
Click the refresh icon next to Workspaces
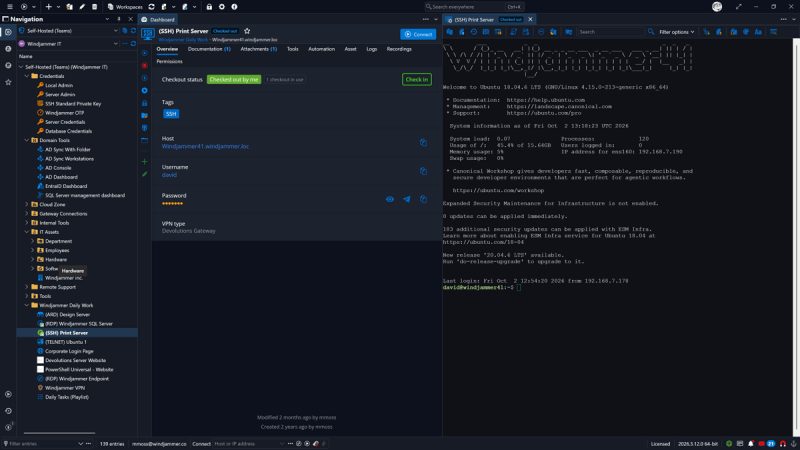click(x=152, y=7)
